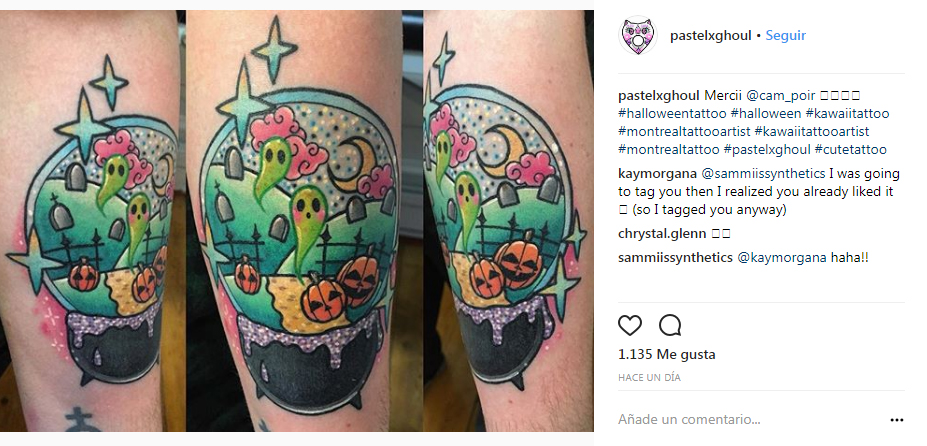The width and height of the screenshot is (927, 446).
Task: Open pastelxghoul username in post header
Action: click(x=711, y=35)
